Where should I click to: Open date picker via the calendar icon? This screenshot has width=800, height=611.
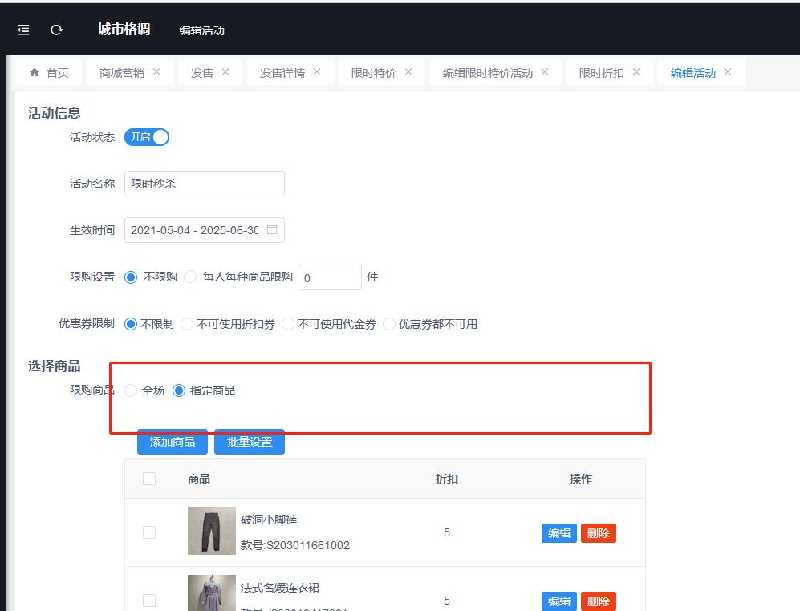[x=272, y=230]
